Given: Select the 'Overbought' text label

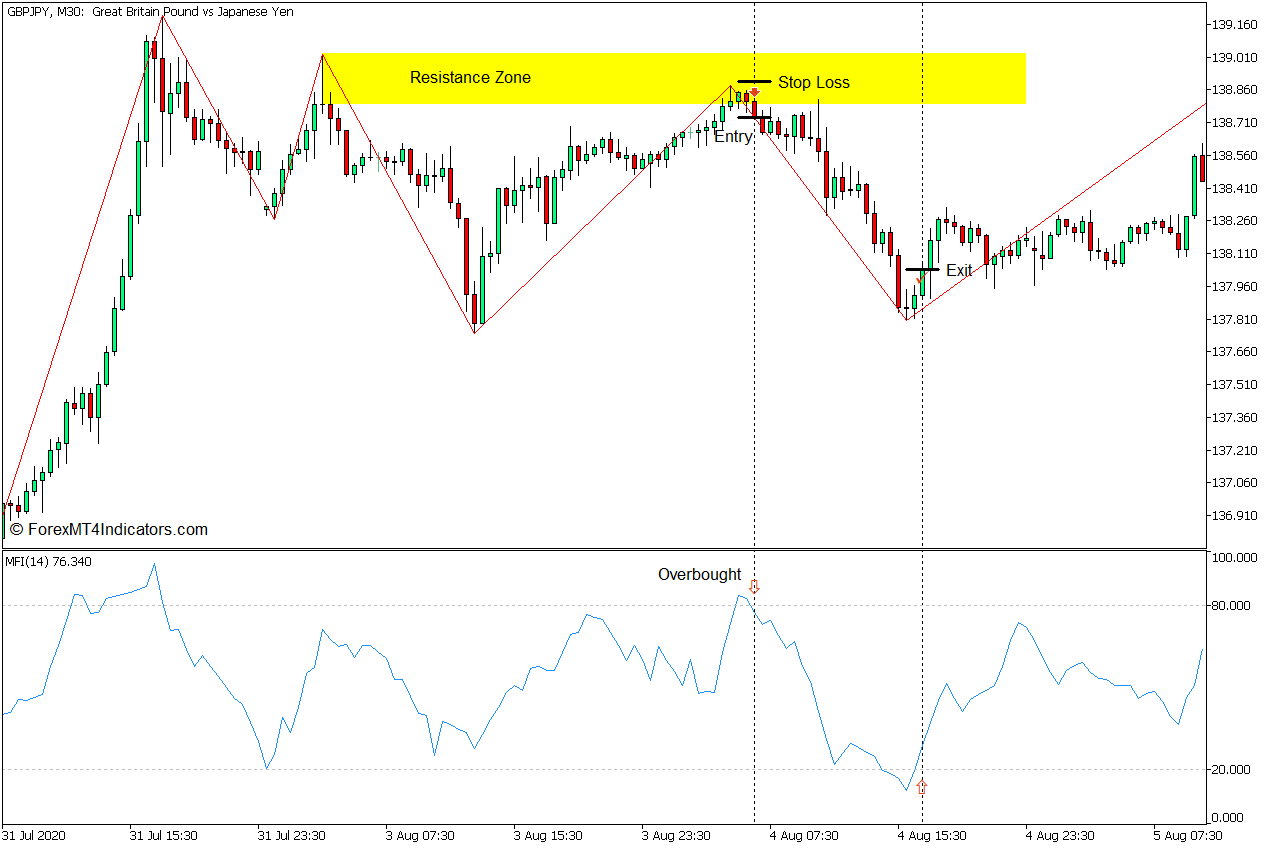Looking at the screenshot, I should point(699,575).
